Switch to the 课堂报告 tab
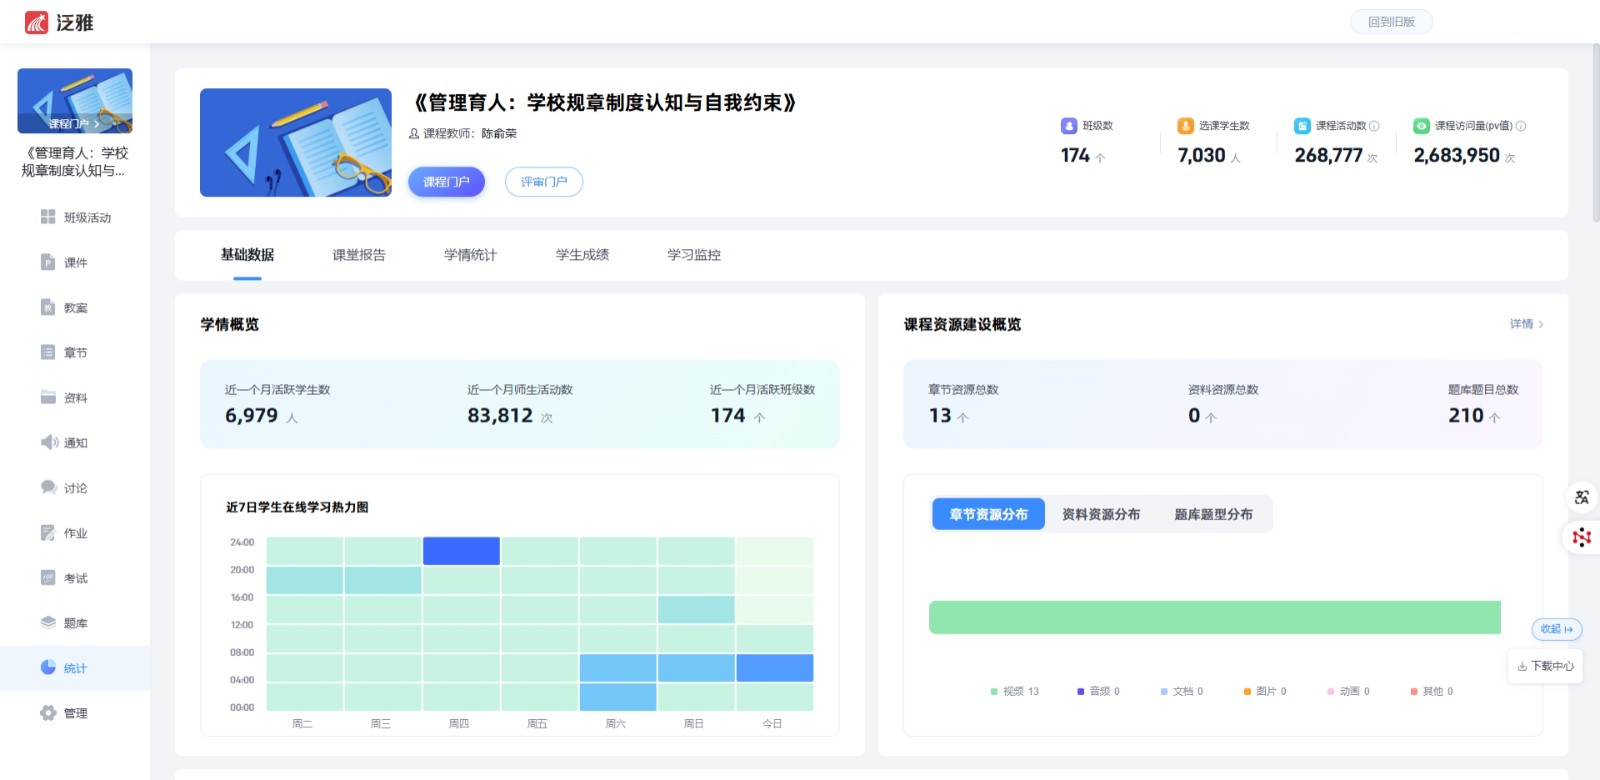This screenshot has width=1600, height=780. pos(359,255)
